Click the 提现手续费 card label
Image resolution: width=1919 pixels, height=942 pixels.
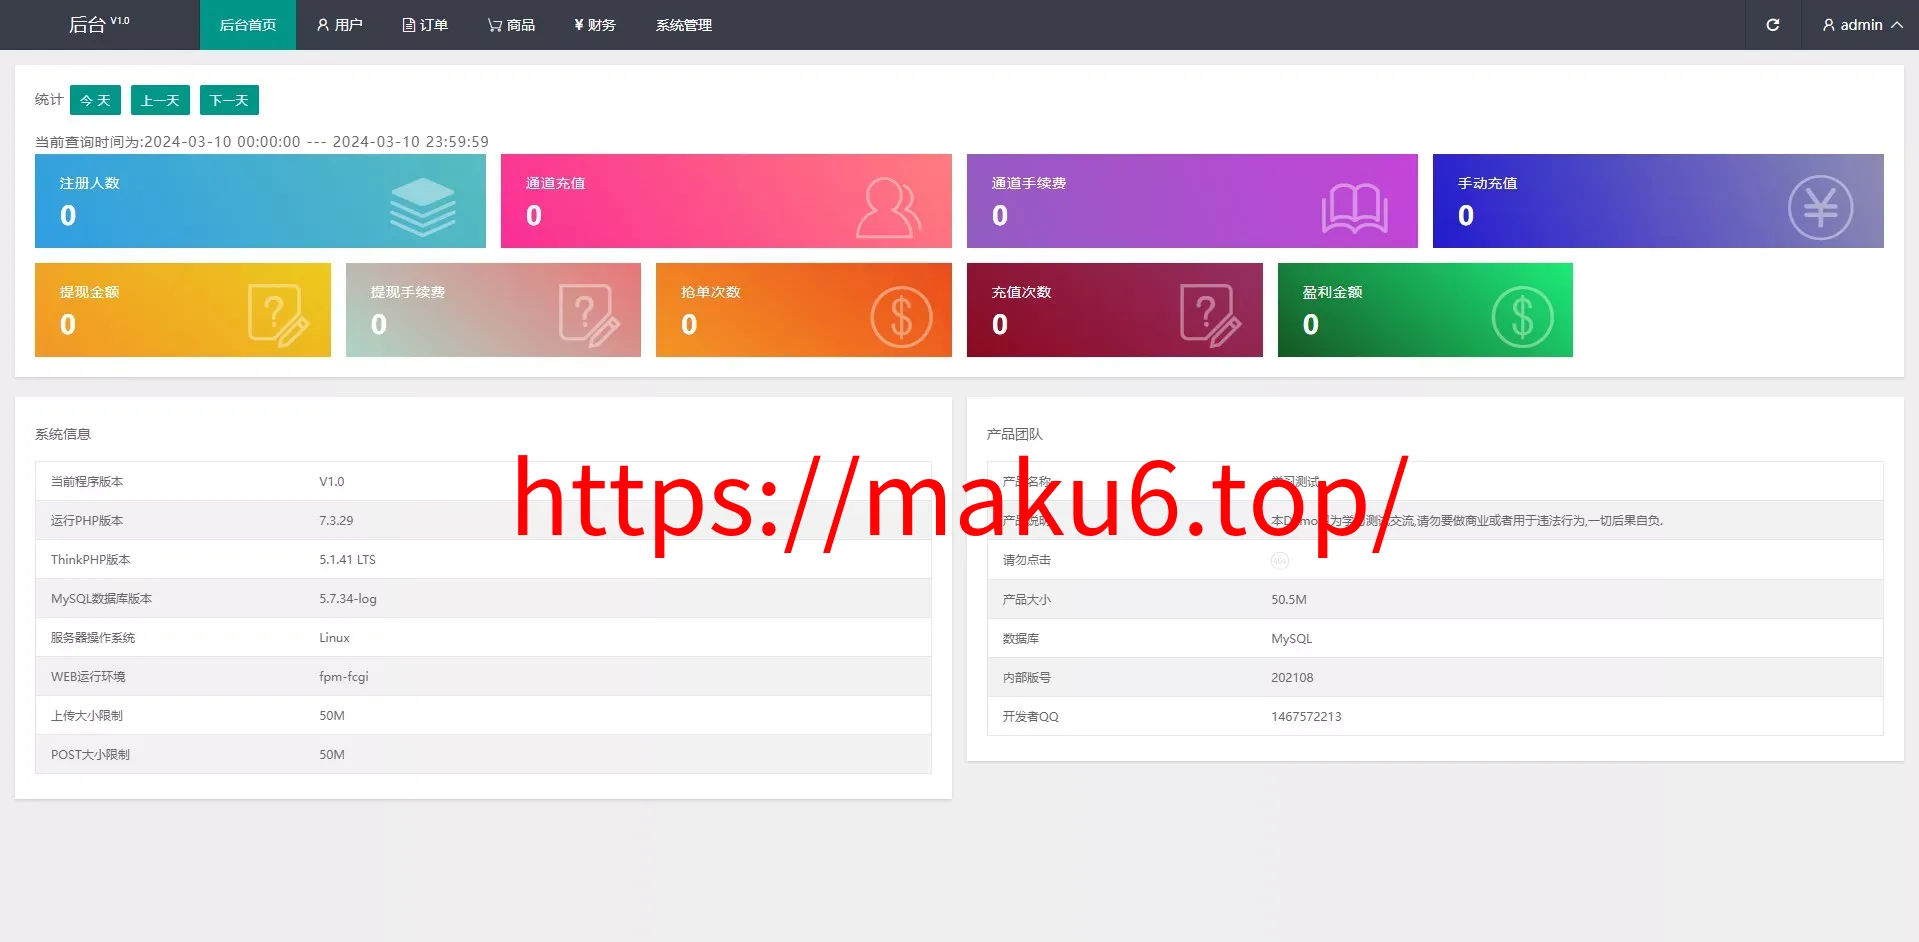pyautogui.click(x=407, y=292)
